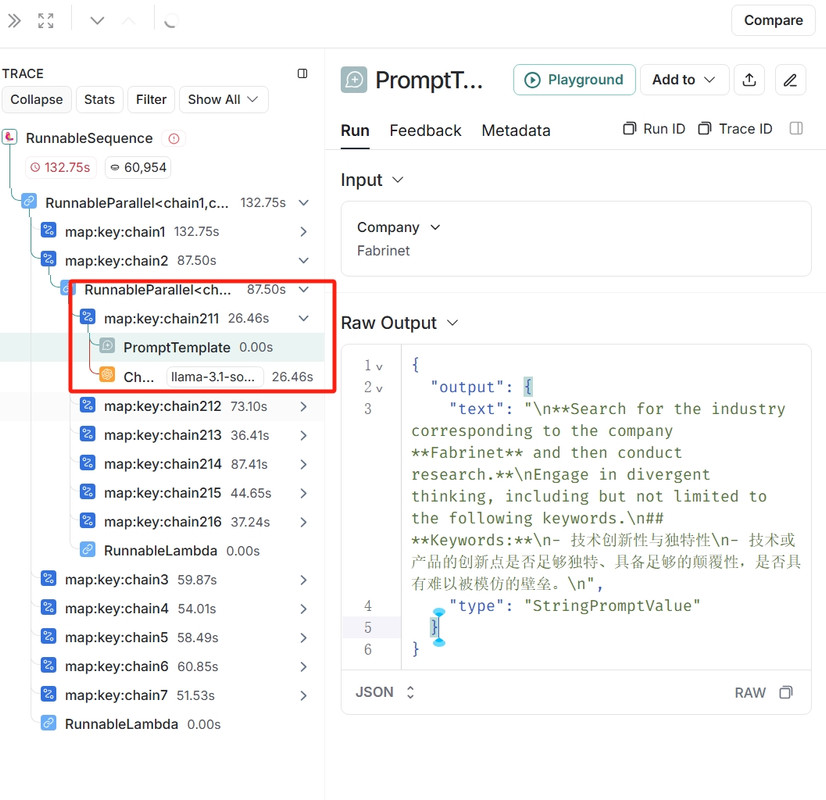Copy raw output using RAW copy icon

786,692
